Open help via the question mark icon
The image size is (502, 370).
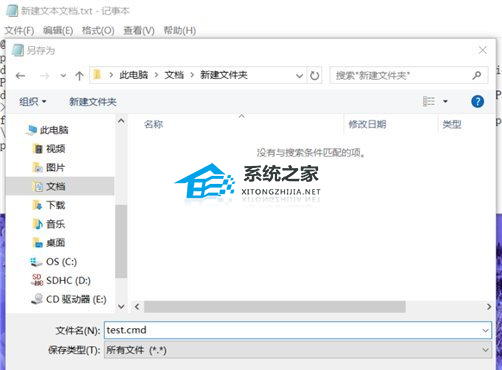pos(477,101)
